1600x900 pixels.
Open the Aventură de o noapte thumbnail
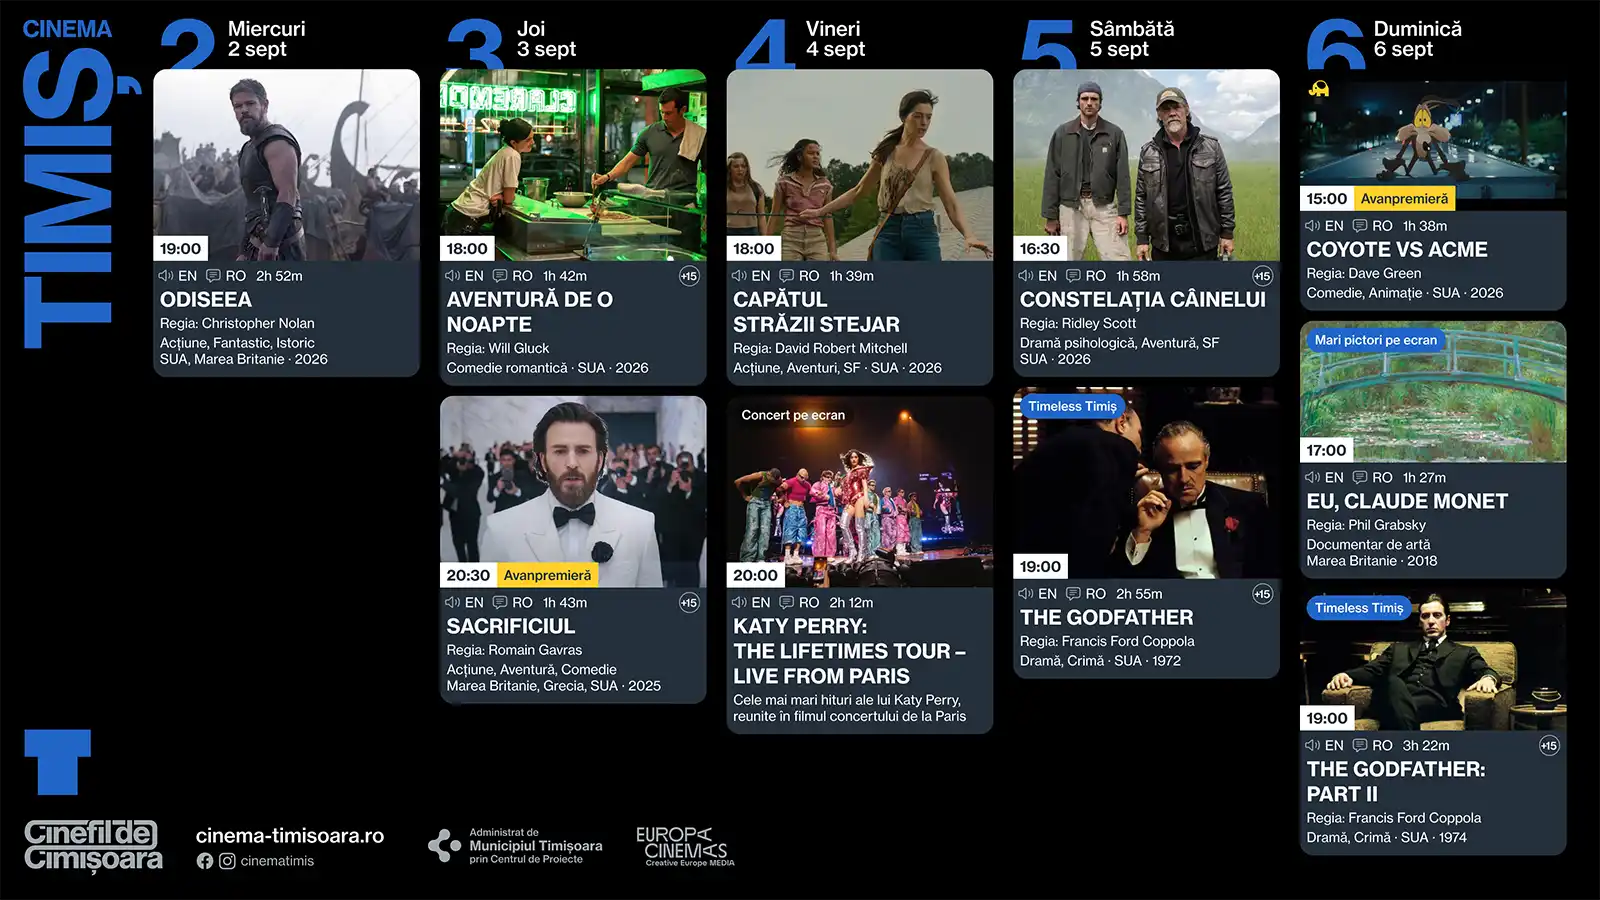573,165
